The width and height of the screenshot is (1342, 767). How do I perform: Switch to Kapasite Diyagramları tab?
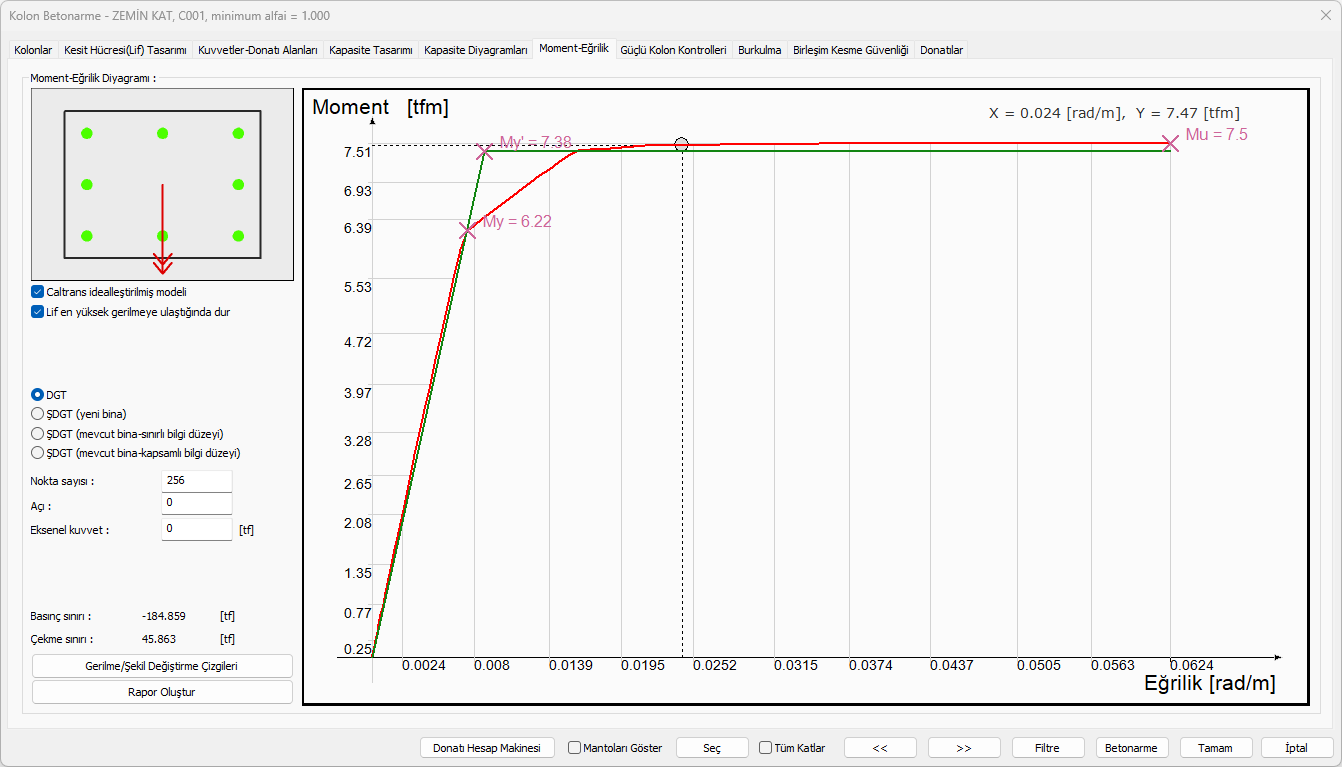tap(475, 50)
